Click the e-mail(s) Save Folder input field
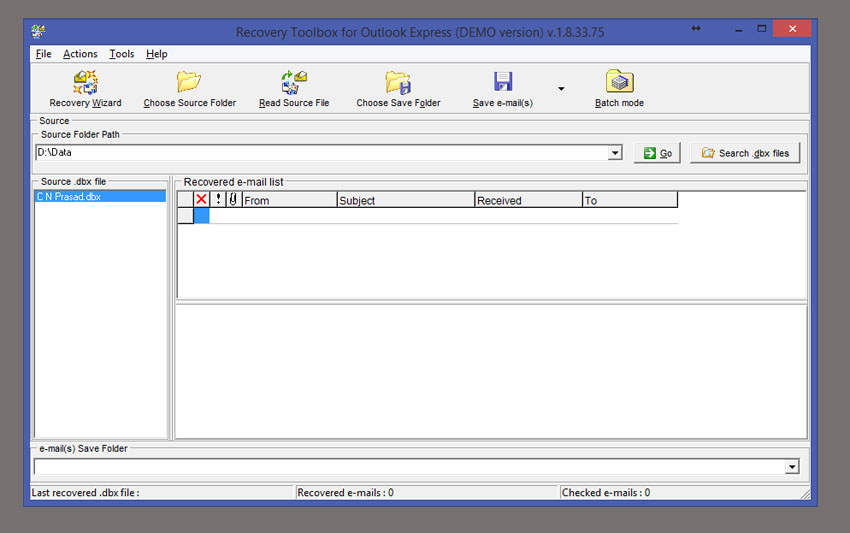The height and width of the screenshot is (533, 850). 409,466
